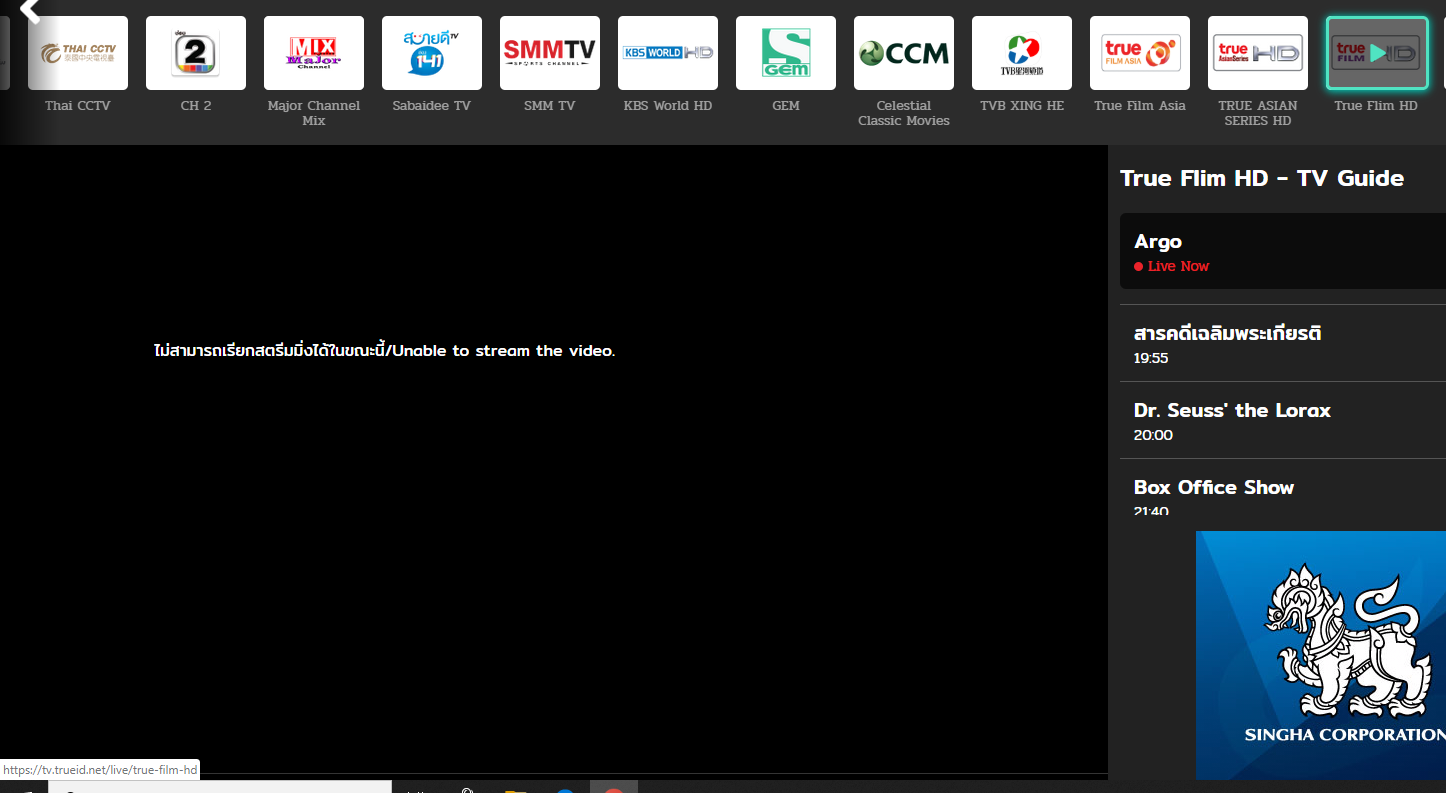Click the 'TRUE ASIAN SERIES HD' name text

coord(1258,113)
